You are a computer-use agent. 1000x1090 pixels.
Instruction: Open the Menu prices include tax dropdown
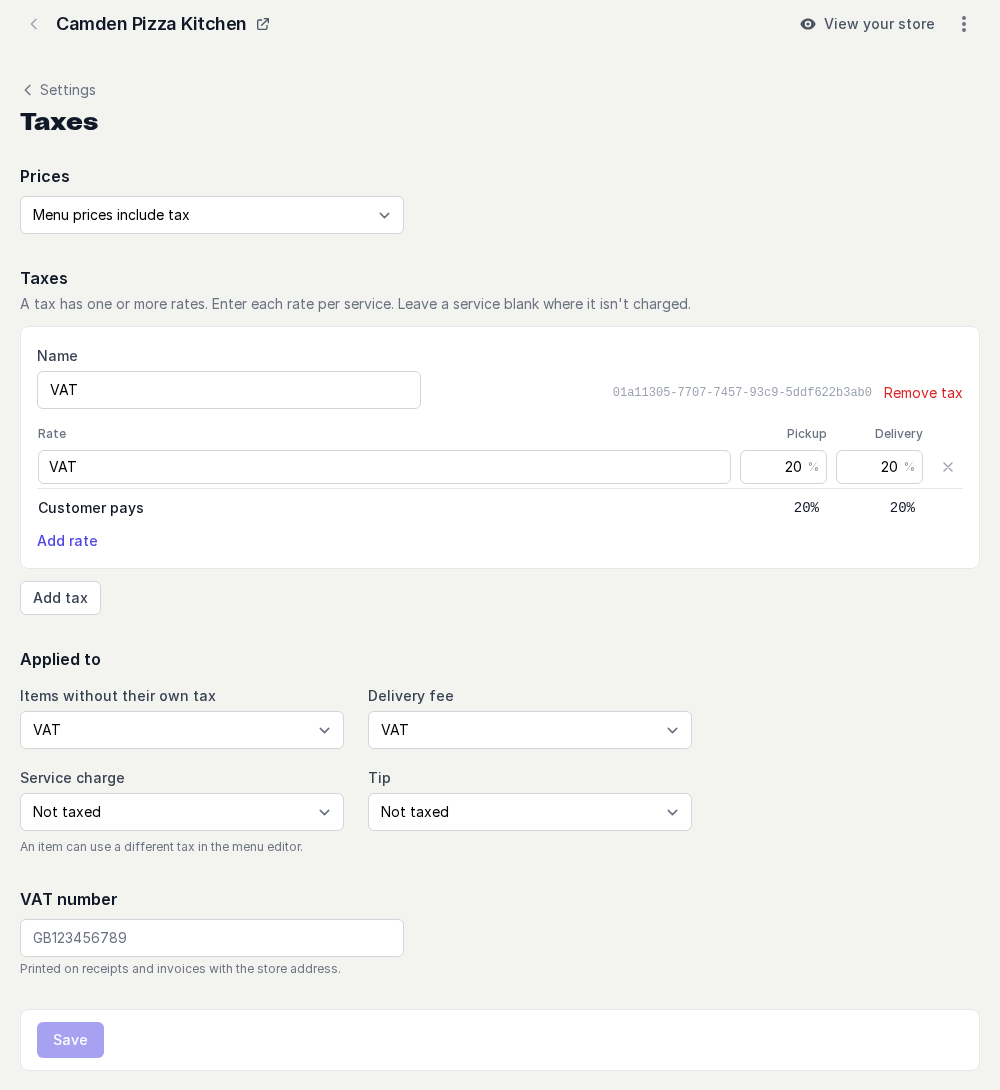[x=212, y=215]
